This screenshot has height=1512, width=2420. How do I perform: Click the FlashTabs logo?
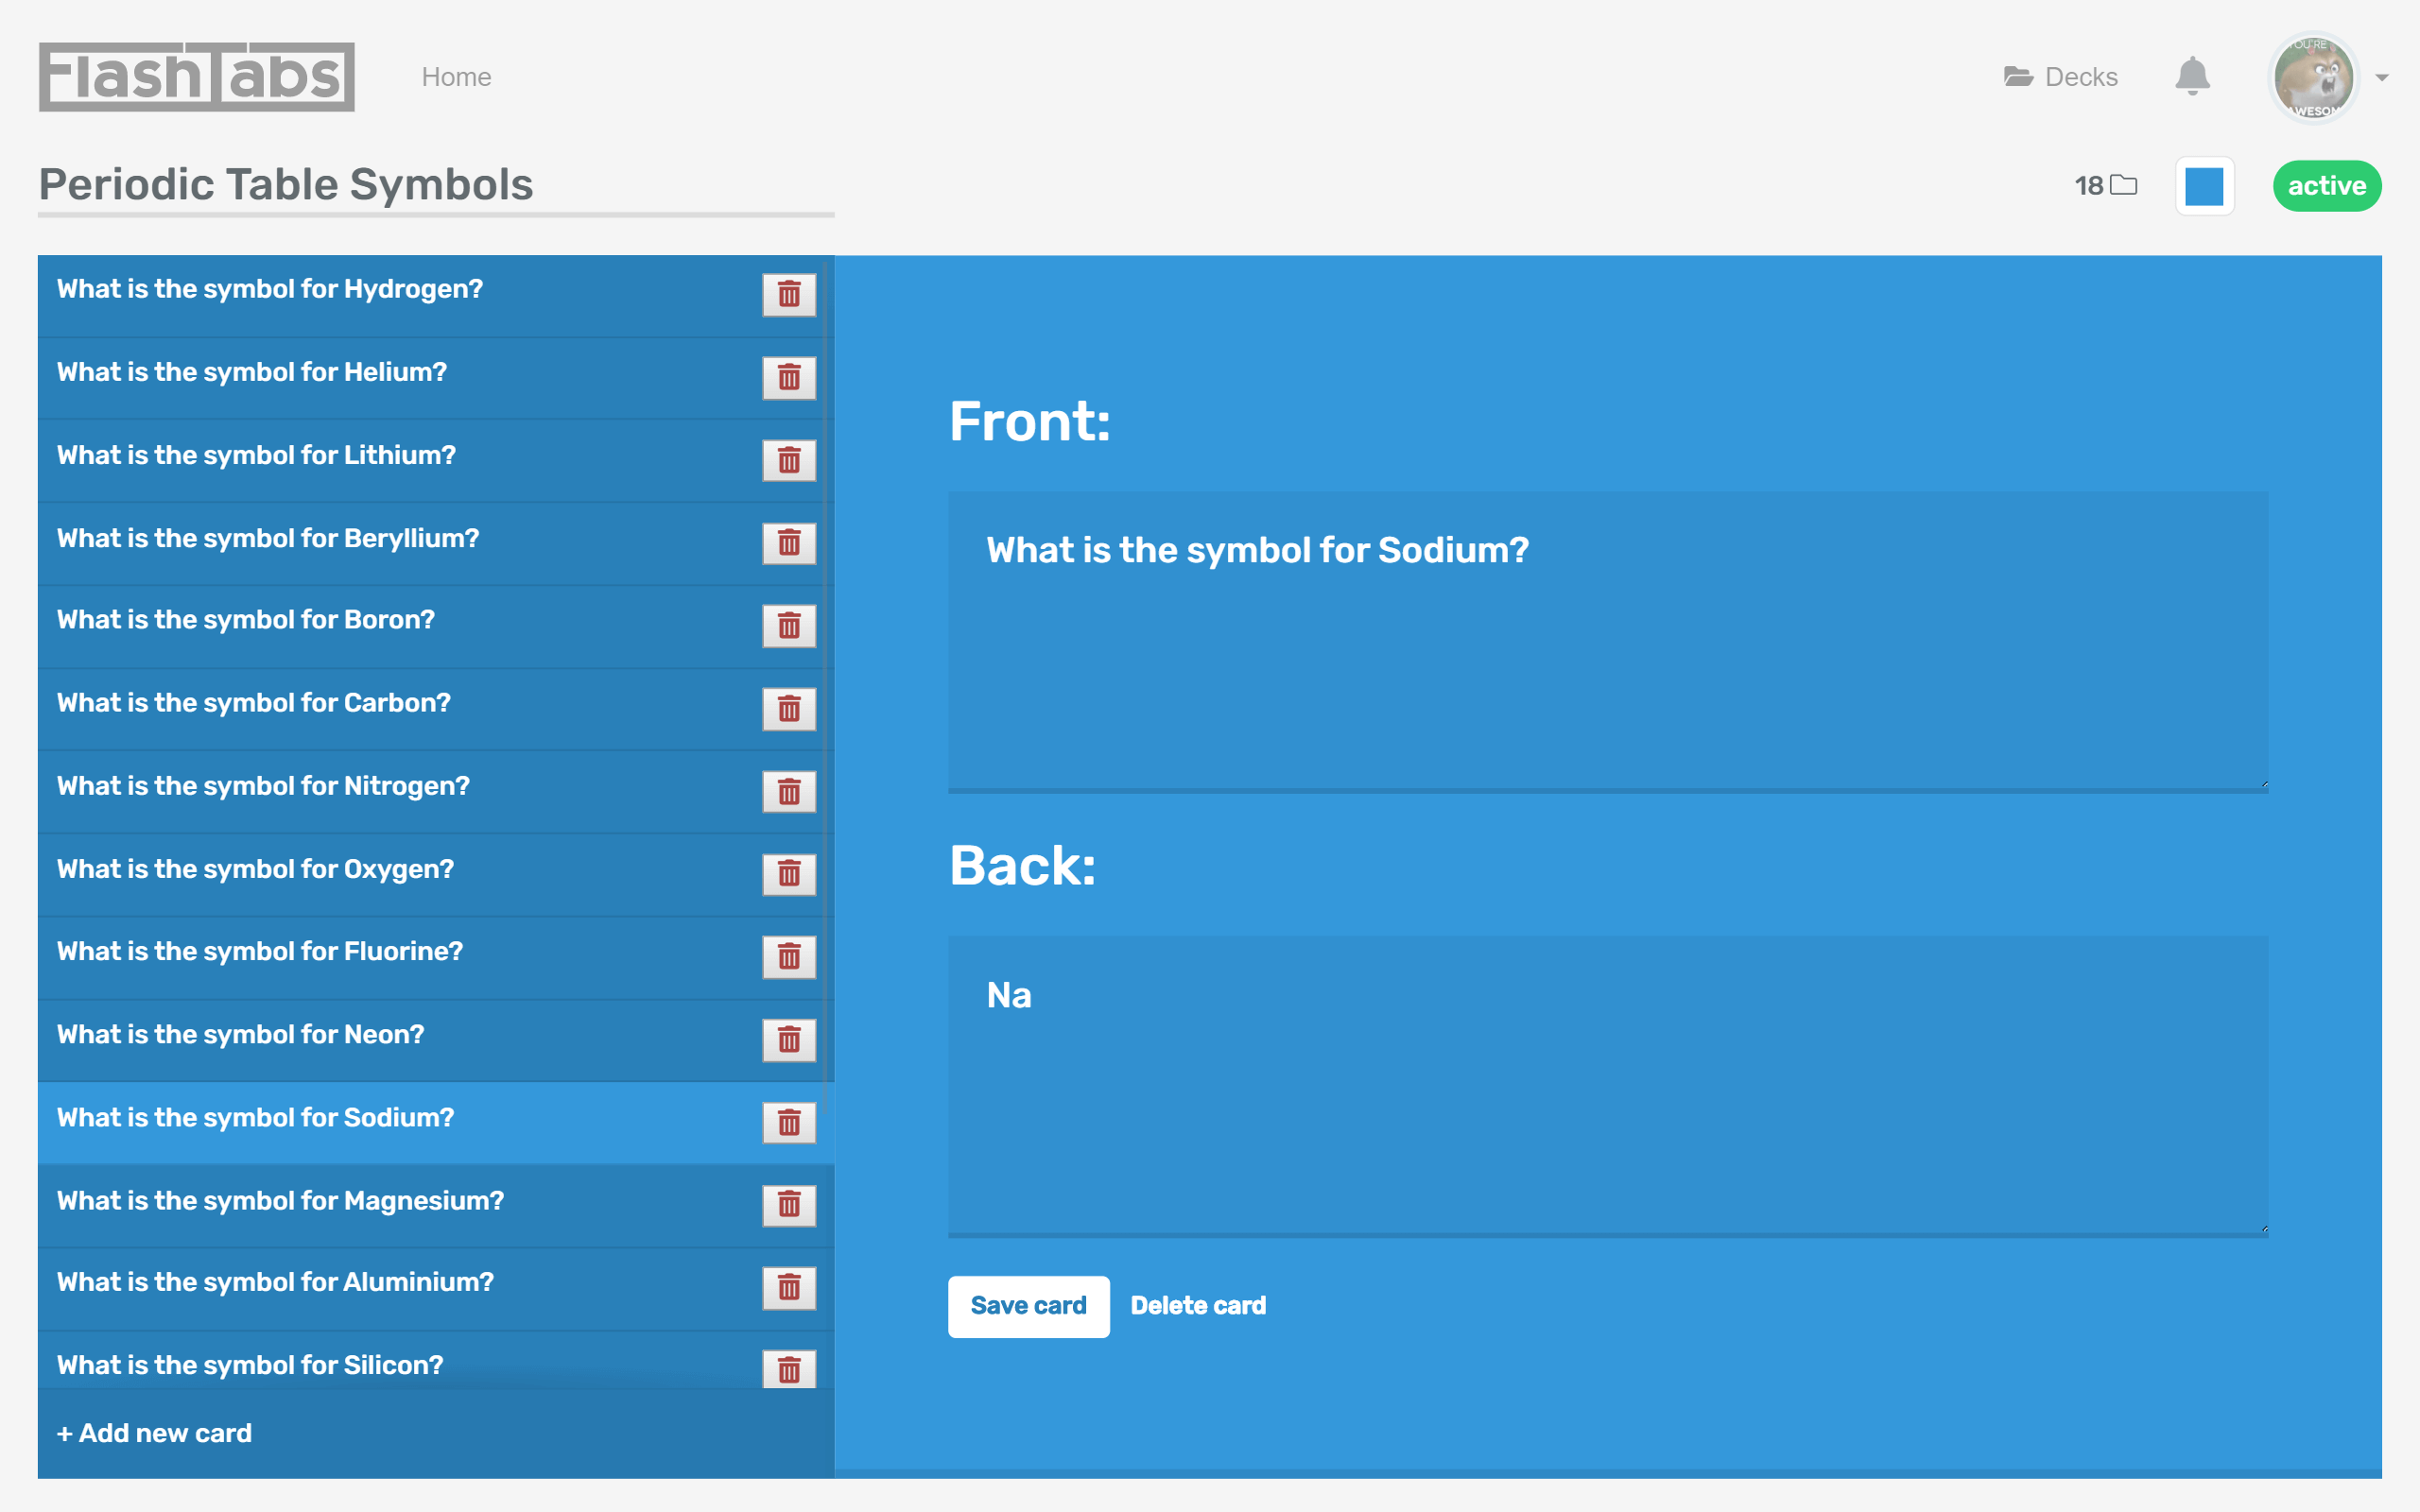[x=197, y=77]
